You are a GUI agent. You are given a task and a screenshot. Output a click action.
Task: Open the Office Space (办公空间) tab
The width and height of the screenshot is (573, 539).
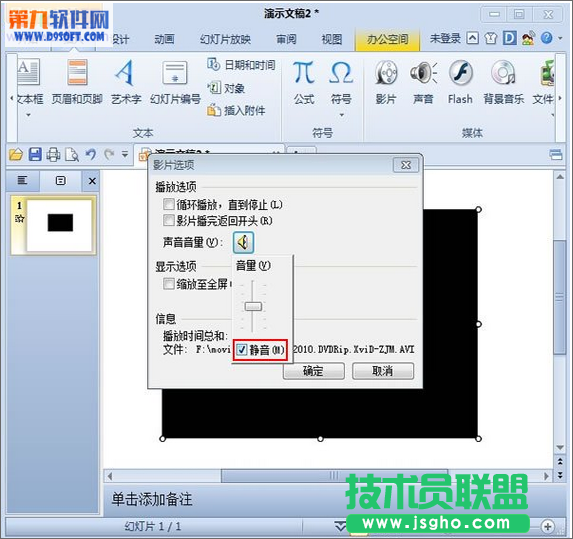pos(387,39)
